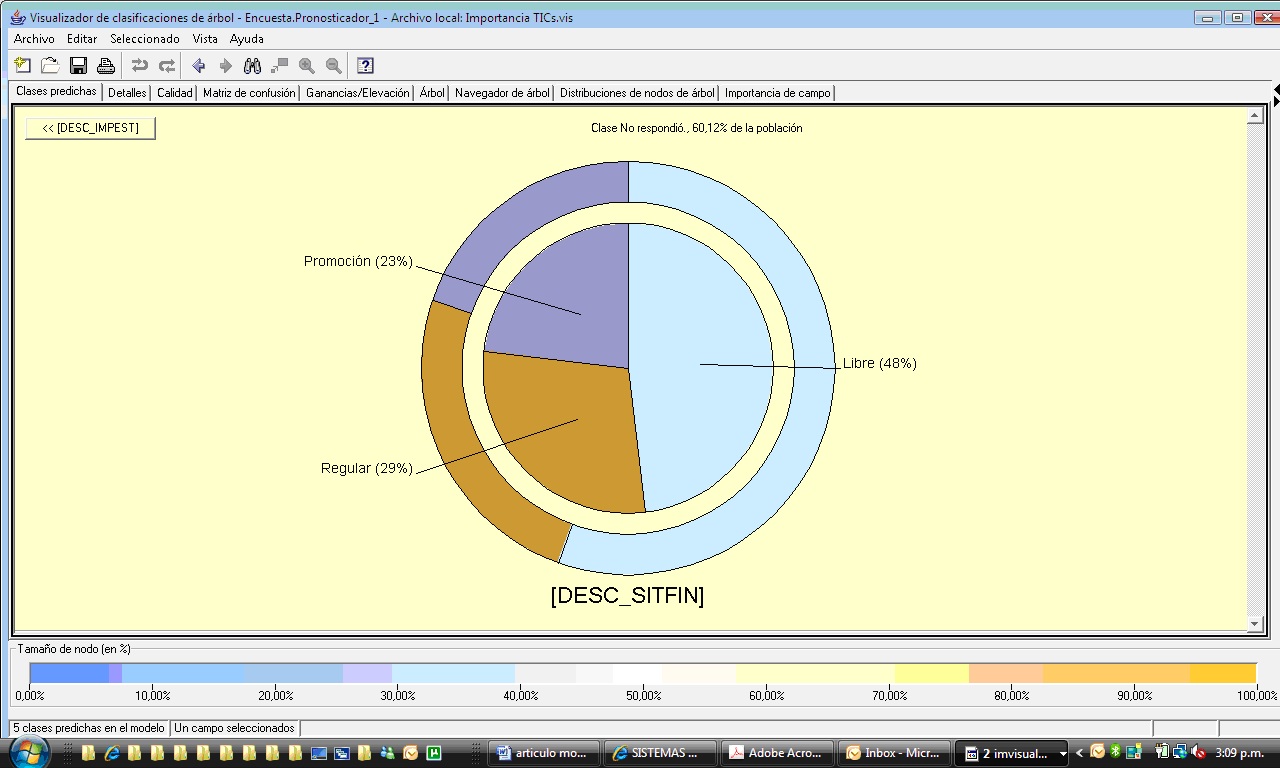Switch to the Matriz de confusión tab
This screenshot has width=1280, height=768.
pyautogui.click(x=249, y=93)
